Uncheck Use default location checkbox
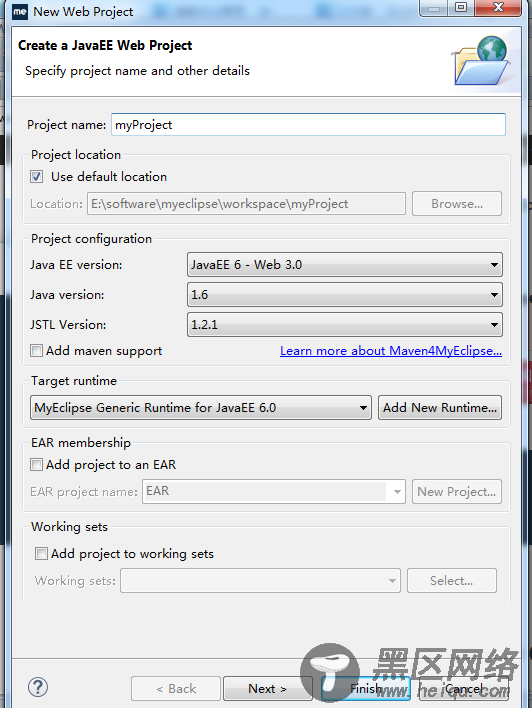This screenshot has height=708, width=532. [x=37, y=177]
